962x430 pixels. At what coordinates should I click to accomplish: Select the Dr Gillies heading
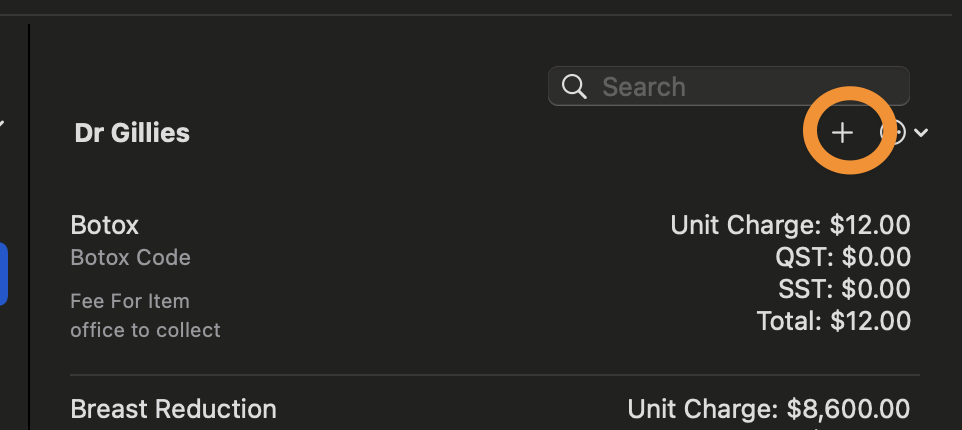point(132,133)
